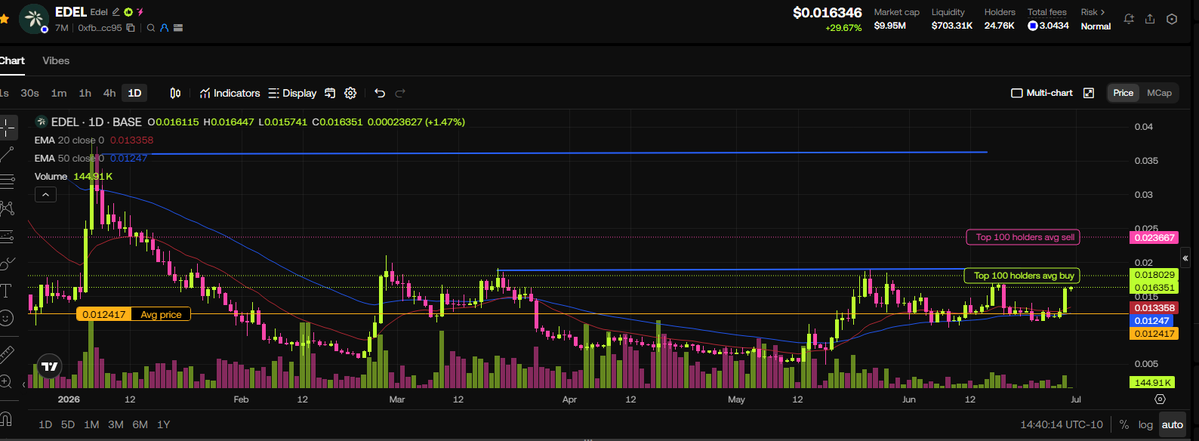Click the 0xfb...cc95 contract address

coord(100,28)
